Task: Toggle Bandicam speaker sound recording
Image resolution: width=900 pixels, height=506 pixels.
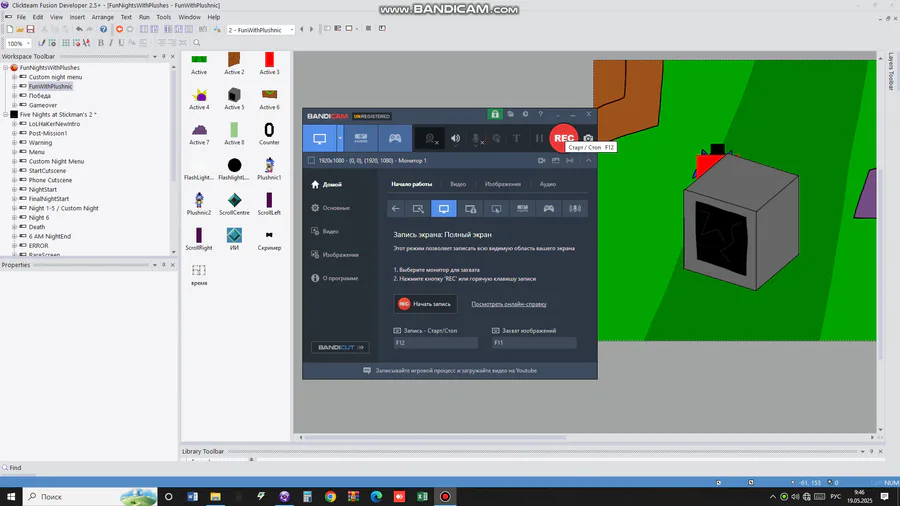Action: [x=455, y=138]
